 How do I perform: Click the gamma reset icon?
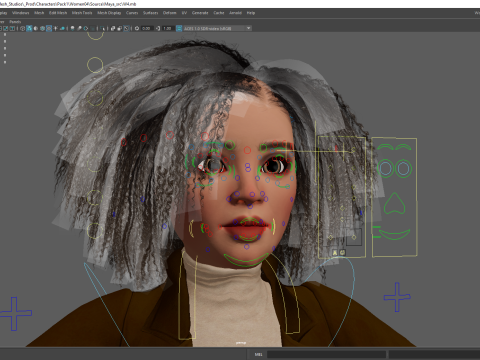coord(158,28)
